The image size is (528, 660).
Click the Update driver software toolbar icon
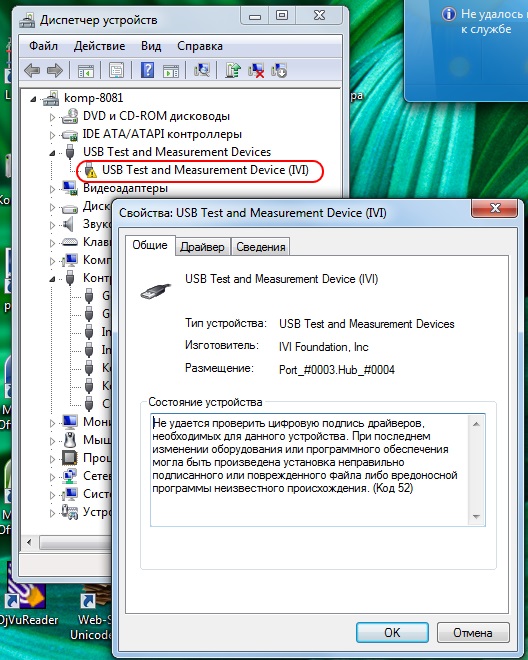coord(233,70)
